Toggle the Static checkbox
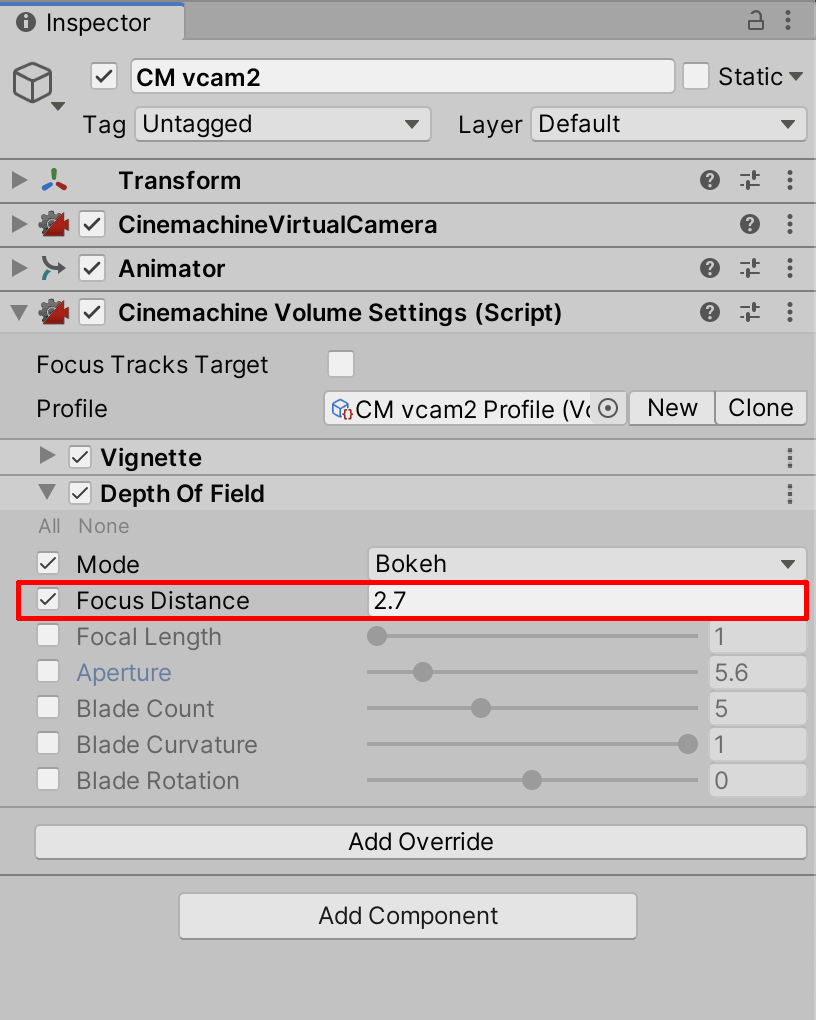Viewport: 816px width, 1020px height. pos(696,76)
